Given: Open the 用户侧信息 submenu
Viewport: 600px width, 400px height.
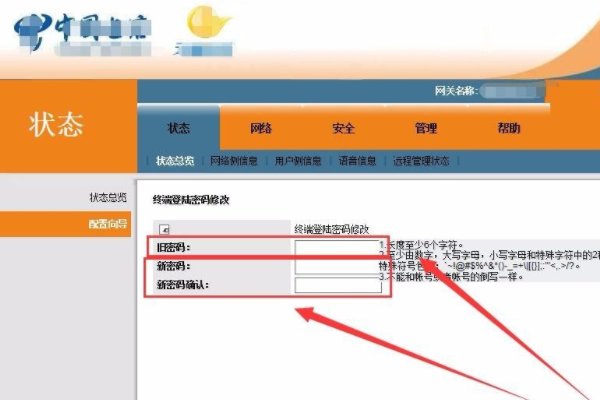Looking at the screenshot, I should click(x=298, y=161).
